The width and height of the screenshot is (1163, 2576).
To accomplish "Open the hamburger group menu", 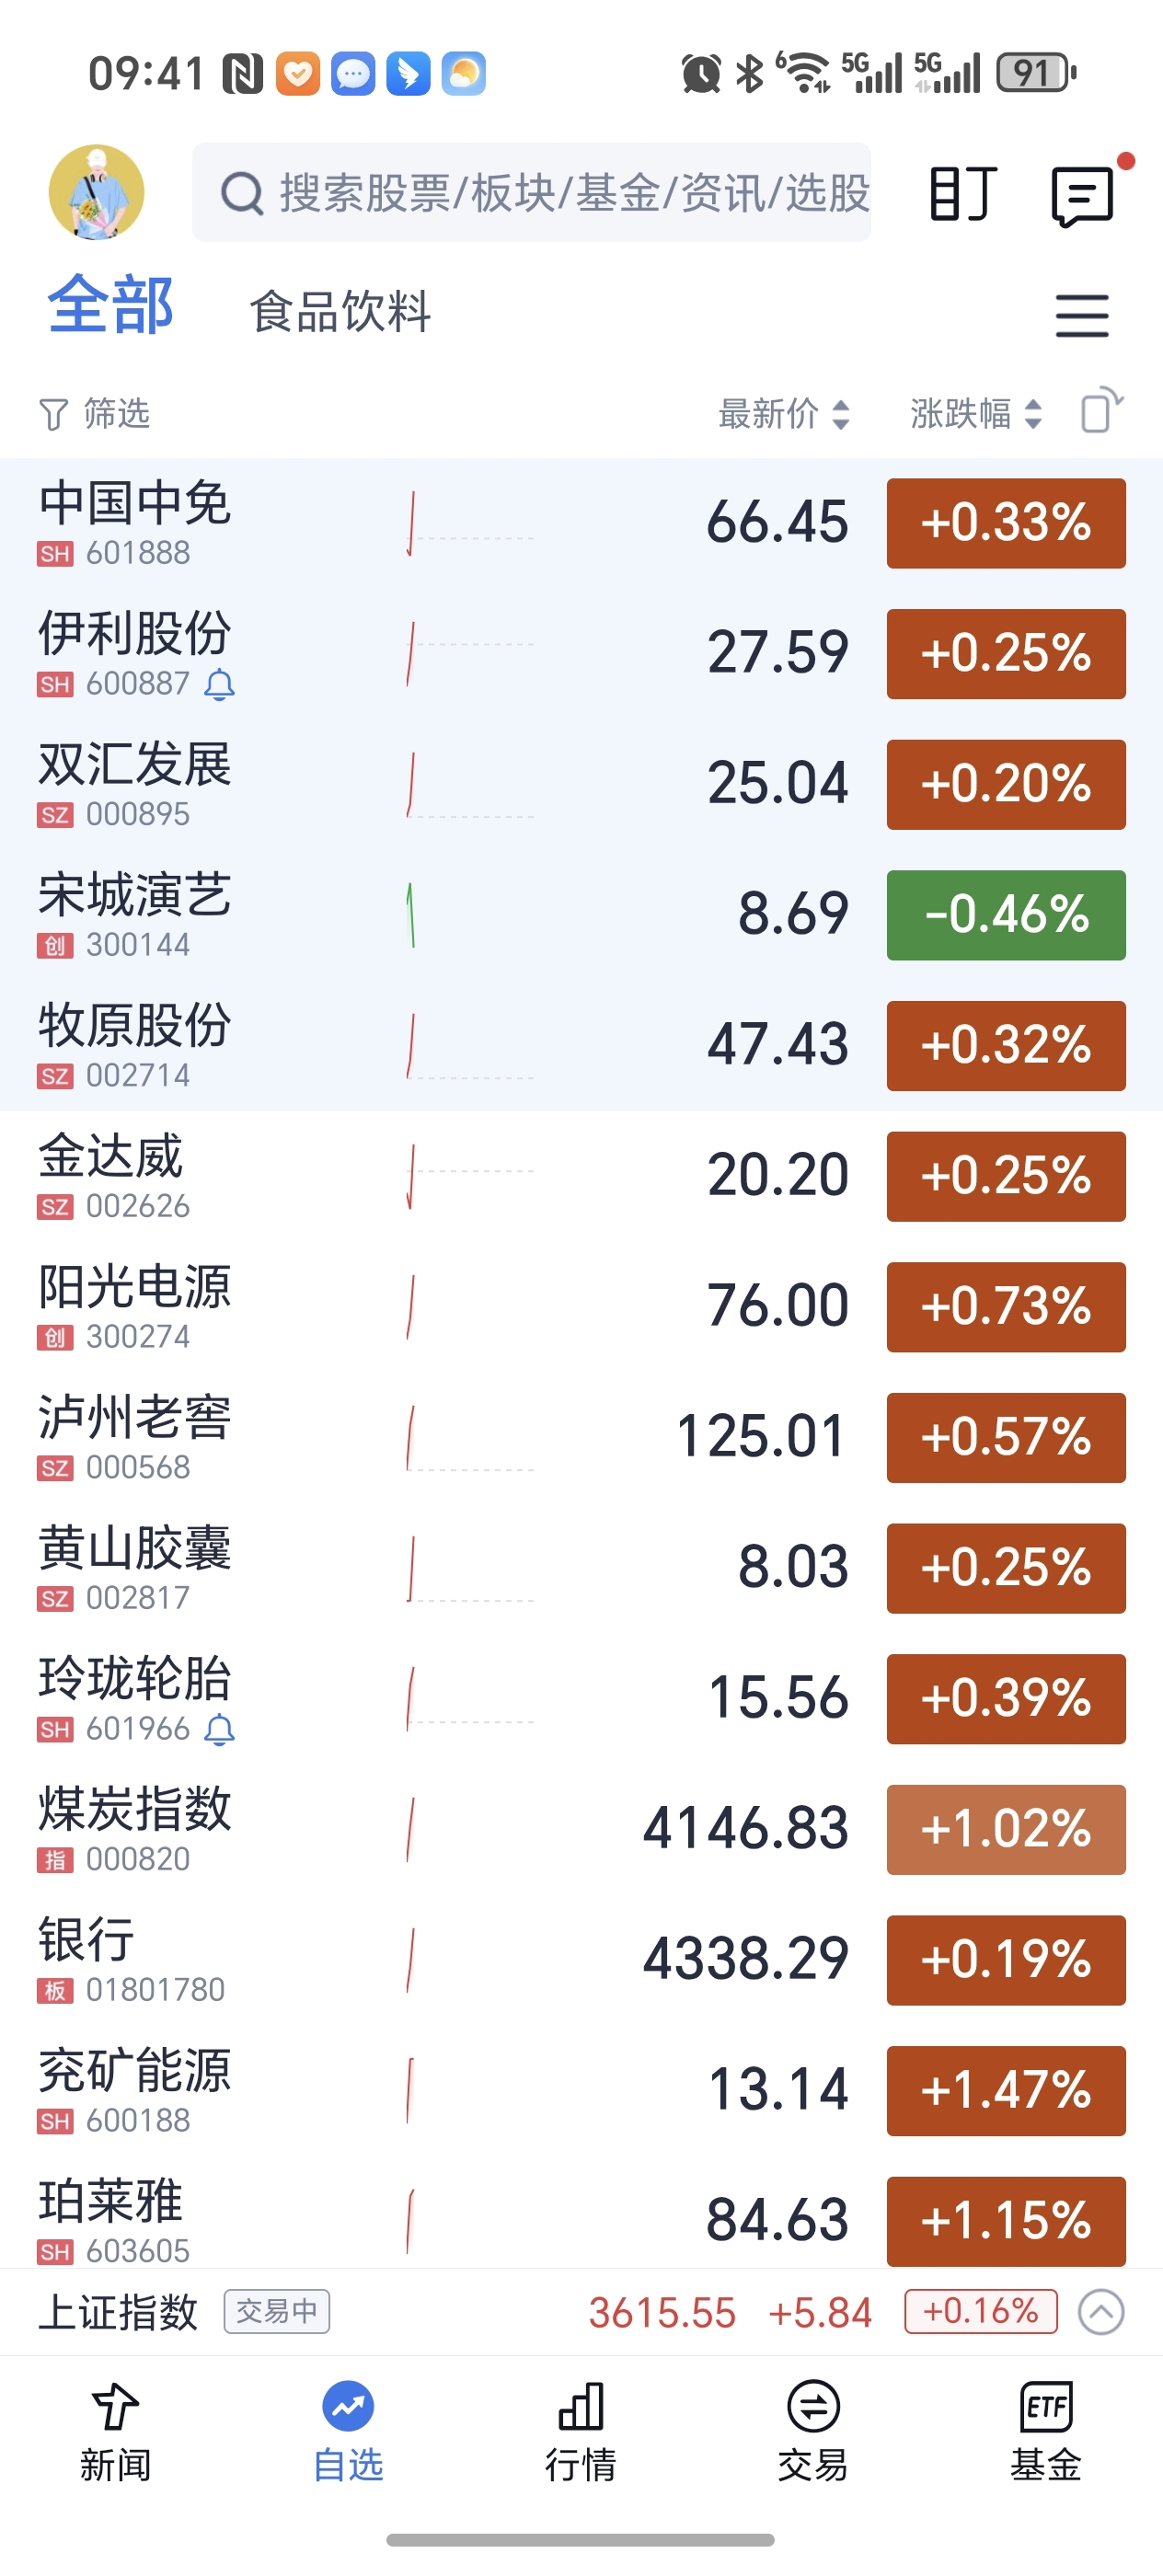I will point(1082,316).
